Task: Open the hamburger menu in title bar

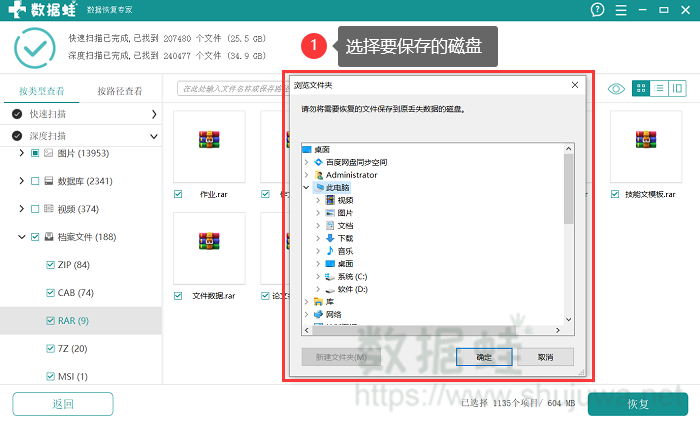Action: coord(621,10)
